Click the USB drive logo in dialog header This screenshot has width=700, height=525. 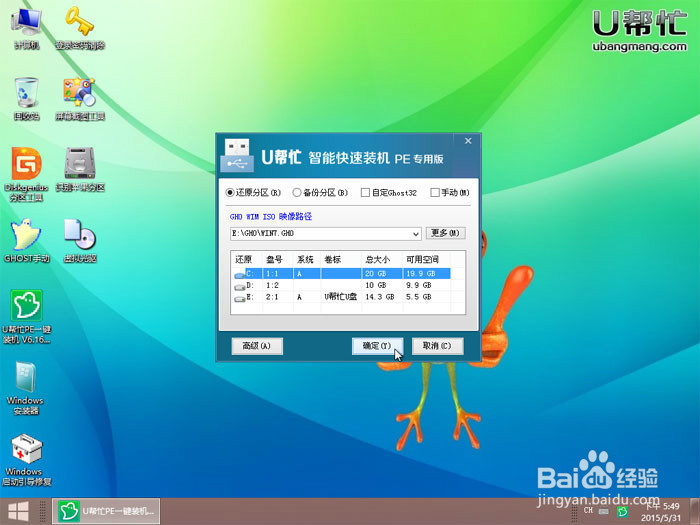[237, 155]
